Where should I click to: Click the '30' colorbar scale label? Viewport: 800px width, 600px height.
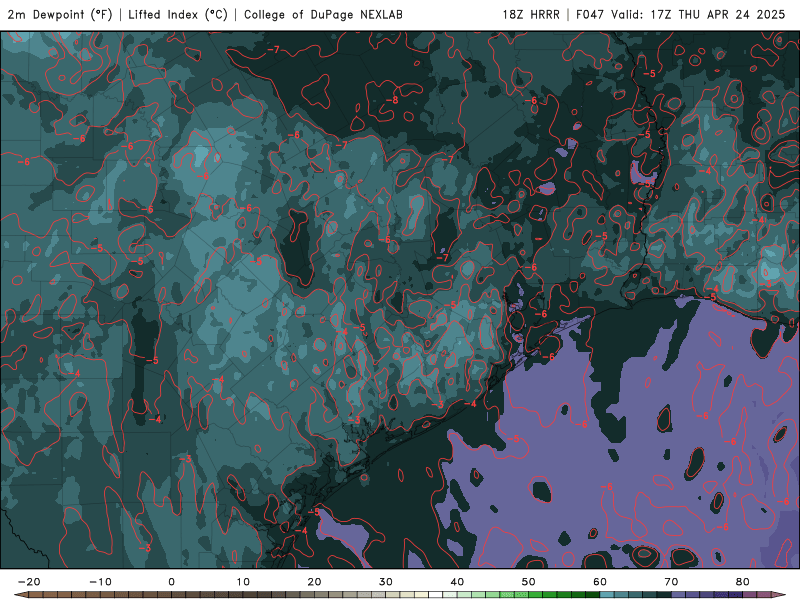(386, 582)
